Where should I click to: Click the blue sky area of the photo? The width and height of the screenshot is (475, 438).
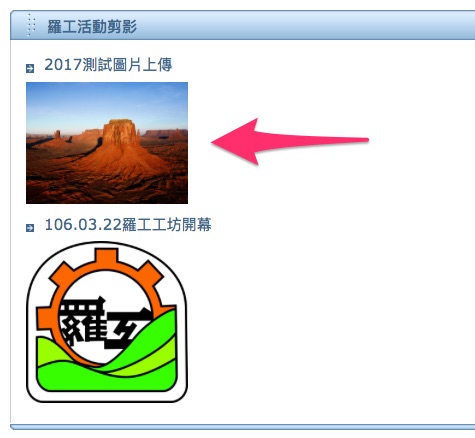click(x=107, y=102)
